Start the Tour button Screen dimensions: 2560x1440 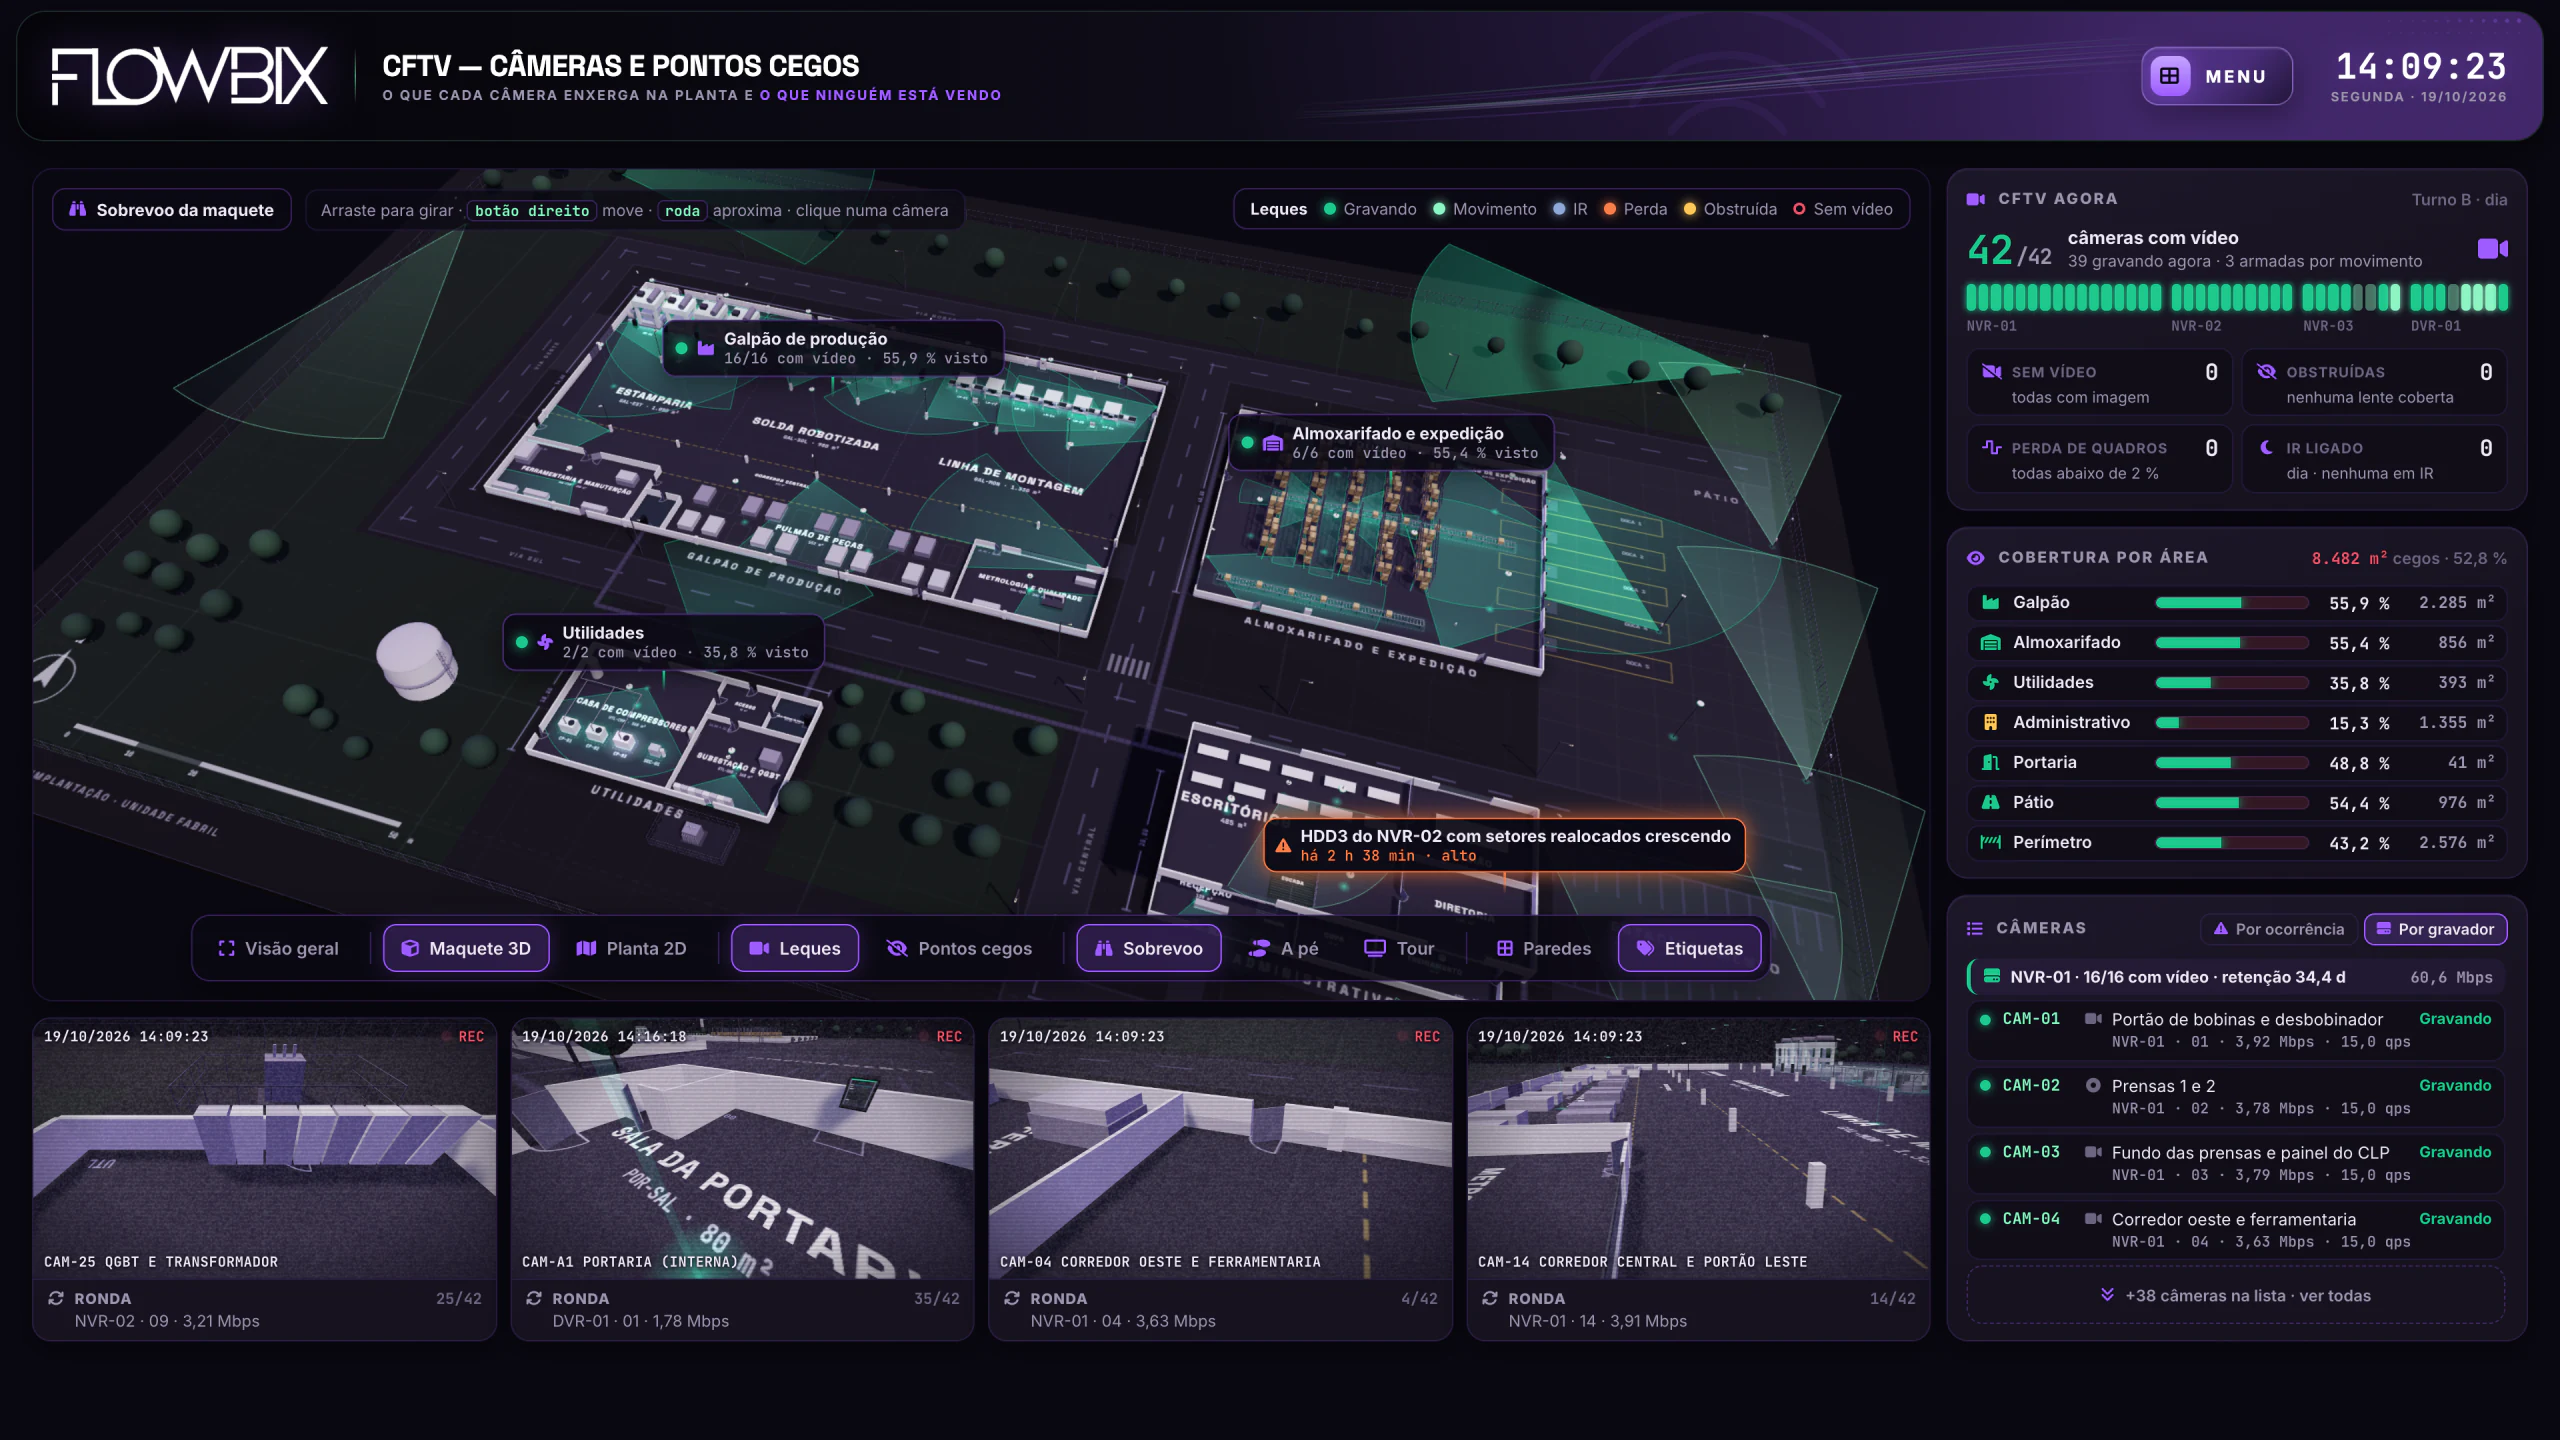tap(1399, 948)
